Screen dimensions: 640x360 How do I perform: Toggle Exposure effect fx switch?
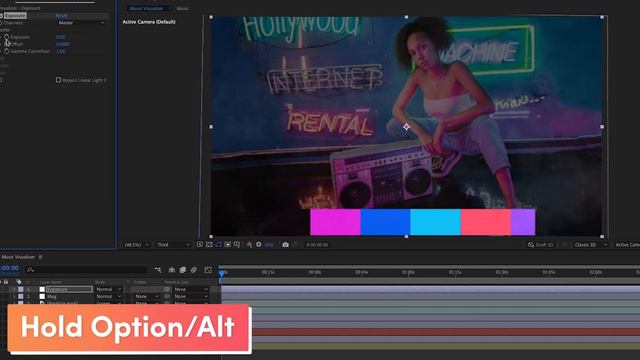pyautogui.click(x=1, y=16)
